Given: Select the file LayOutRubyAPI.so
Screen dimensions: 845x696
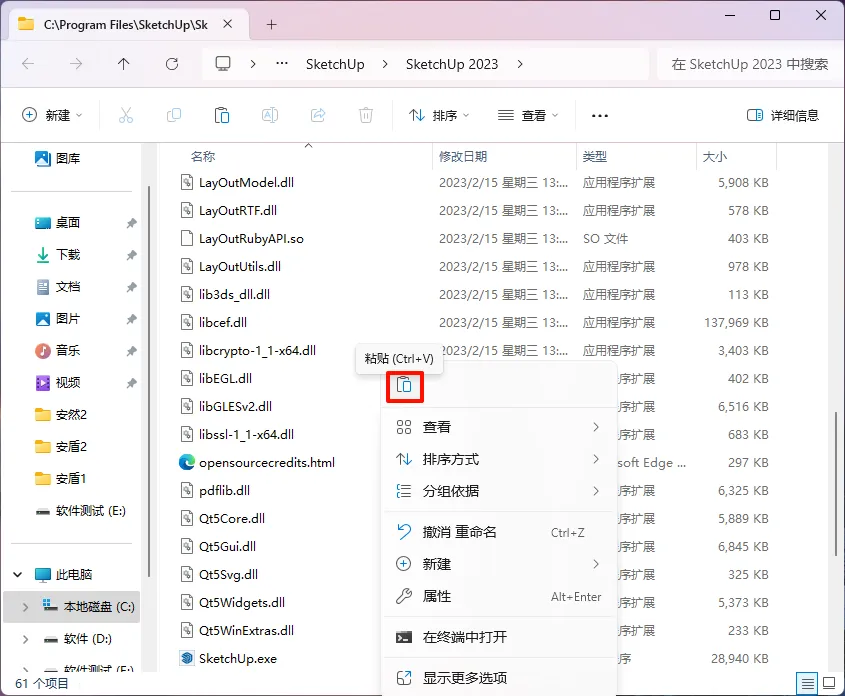Looking at the screenshot, I should click(251, 239).
